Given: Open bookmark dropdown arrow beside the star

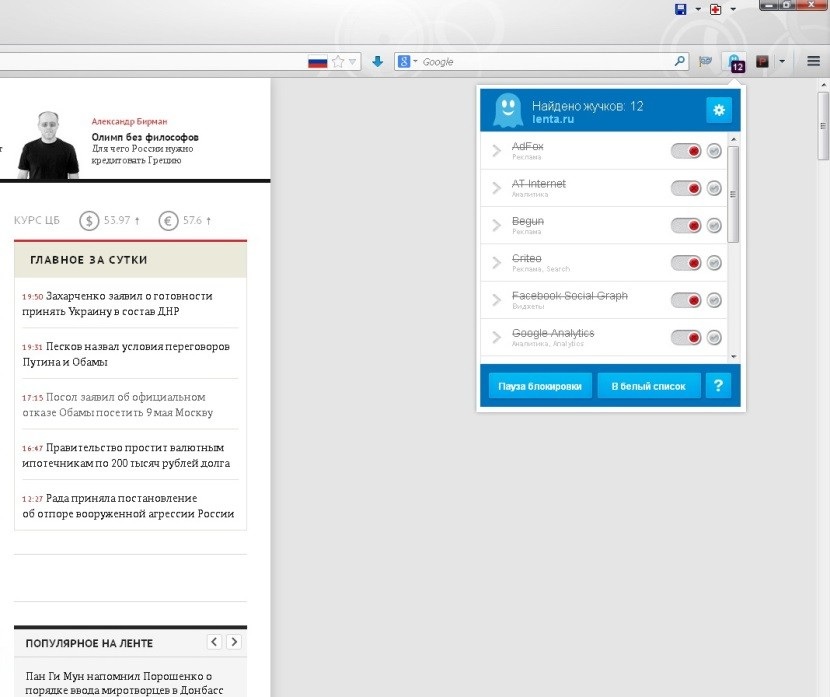Looking at the screenshot, I should click(353, 62).
